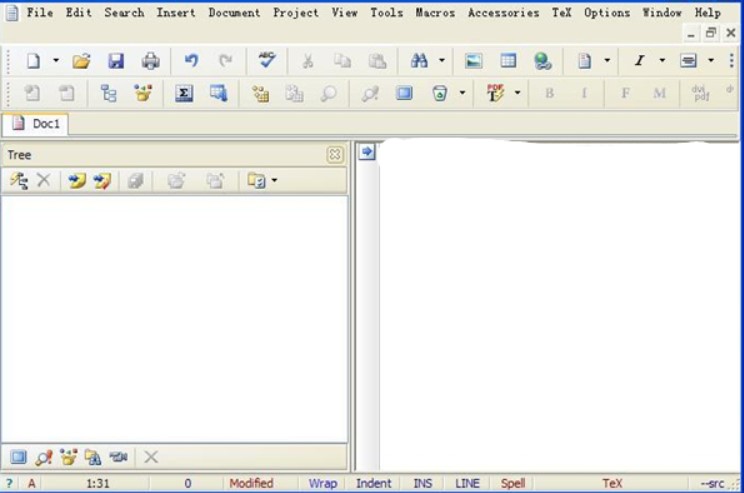Viewport: 744px width, 493px height.
Task: Click the Save document floppy icon
Action: [x=116, y=61]
